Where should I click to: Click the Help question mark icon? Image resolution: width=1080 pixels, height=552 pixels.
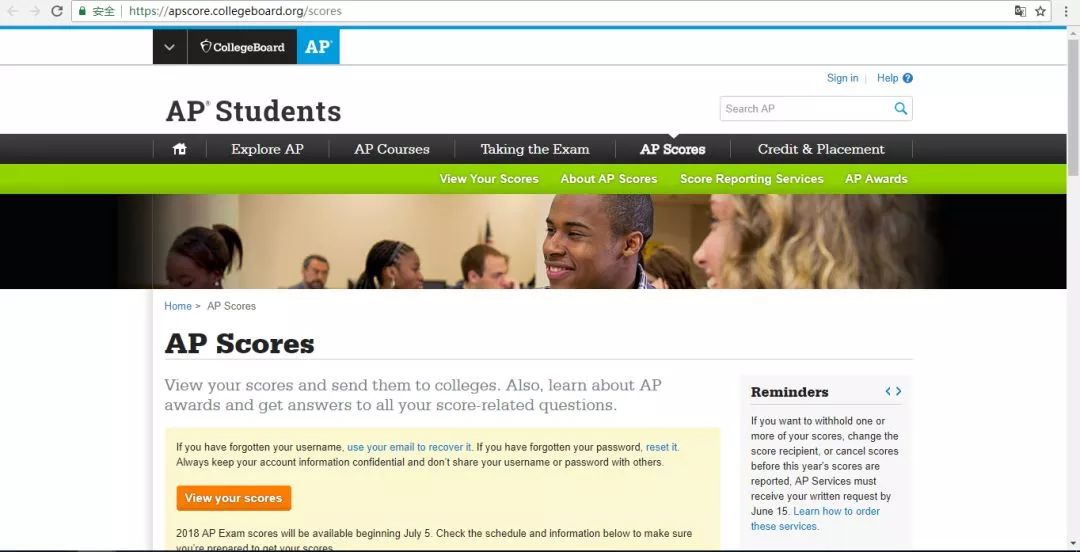(908, 79)
